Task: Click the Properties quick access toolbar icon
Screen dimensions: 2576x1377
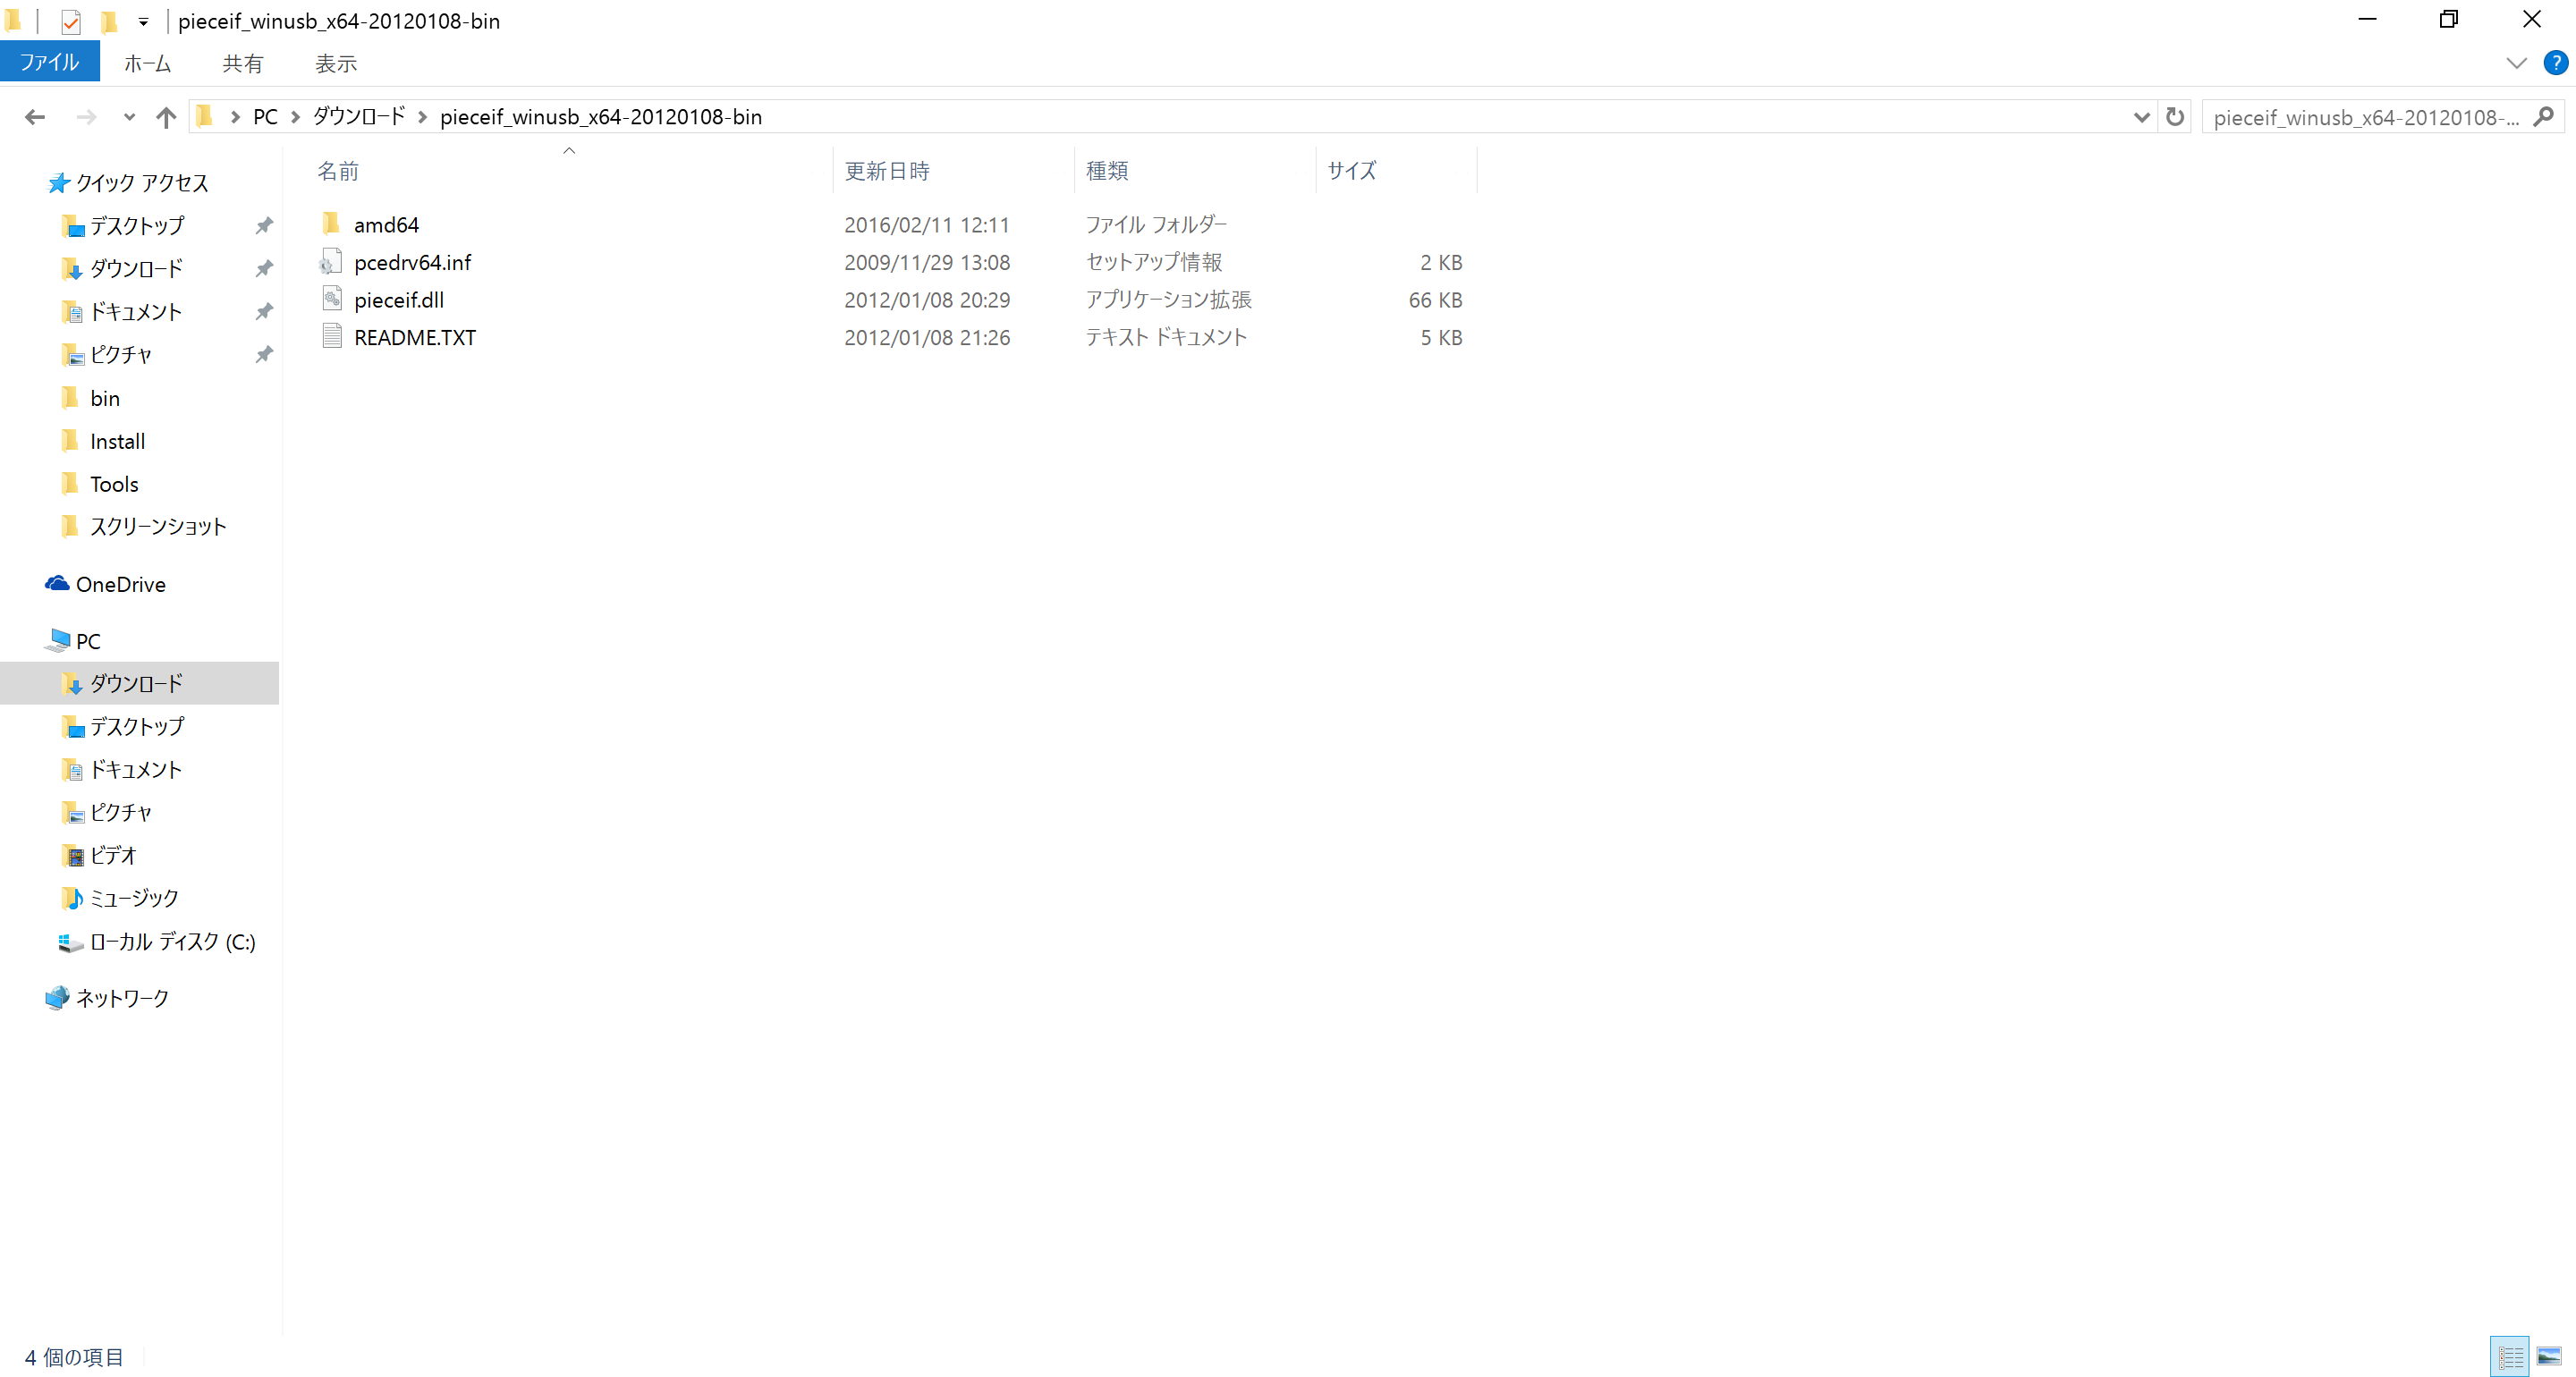Action: (x=70, y=21)
